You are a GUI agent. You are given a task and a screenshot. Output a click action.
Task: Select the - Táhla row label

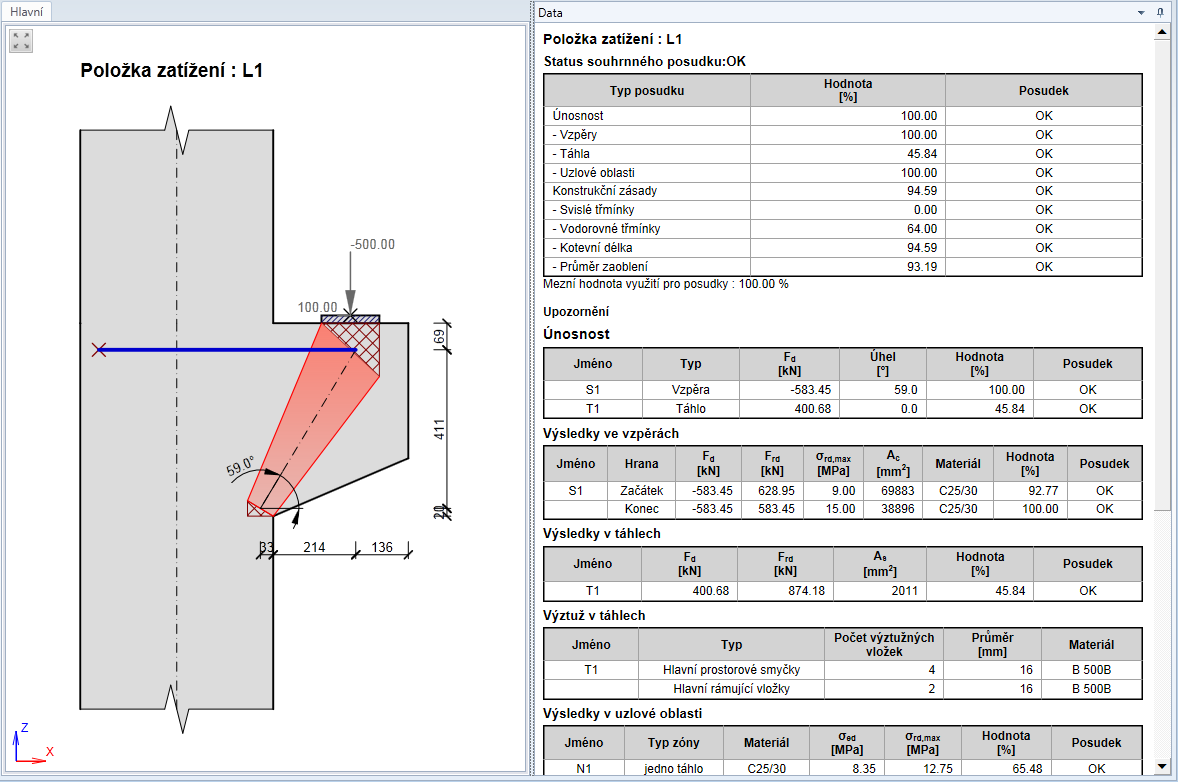tap(571, 153)
